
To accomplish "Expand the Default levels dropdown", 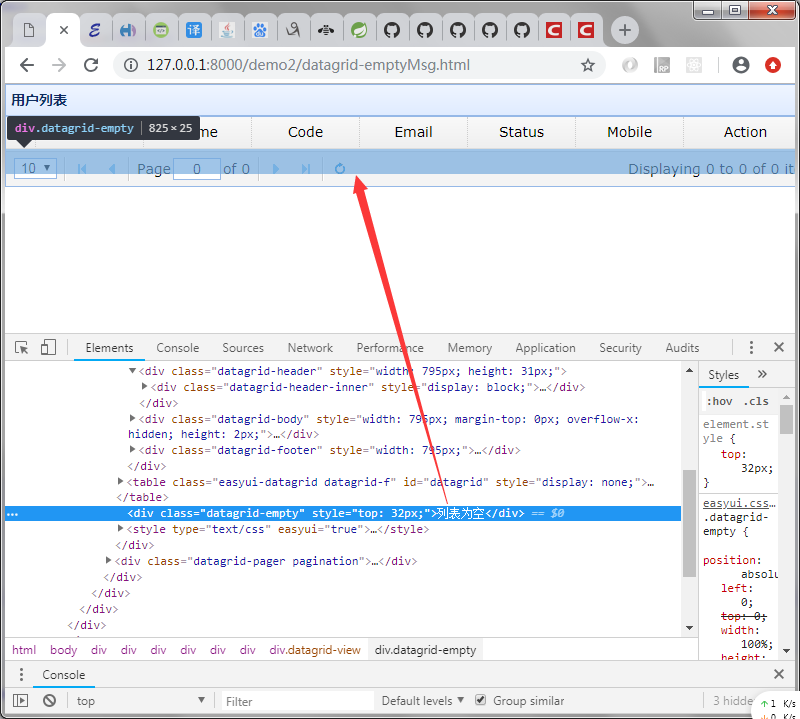I will tap(422, 701).
